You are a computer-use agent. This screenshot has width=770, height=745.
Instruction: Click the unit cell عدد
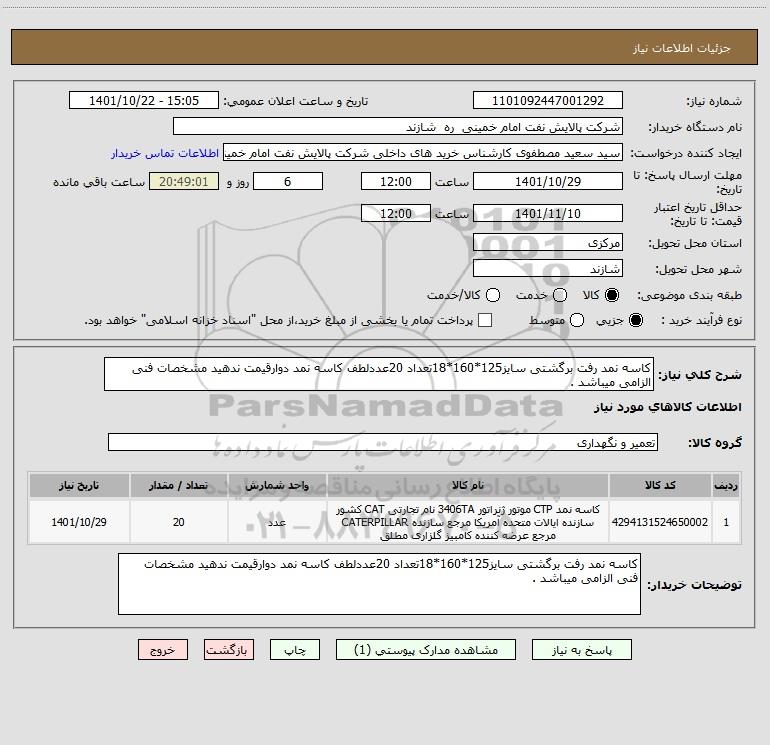pos(277,522)
